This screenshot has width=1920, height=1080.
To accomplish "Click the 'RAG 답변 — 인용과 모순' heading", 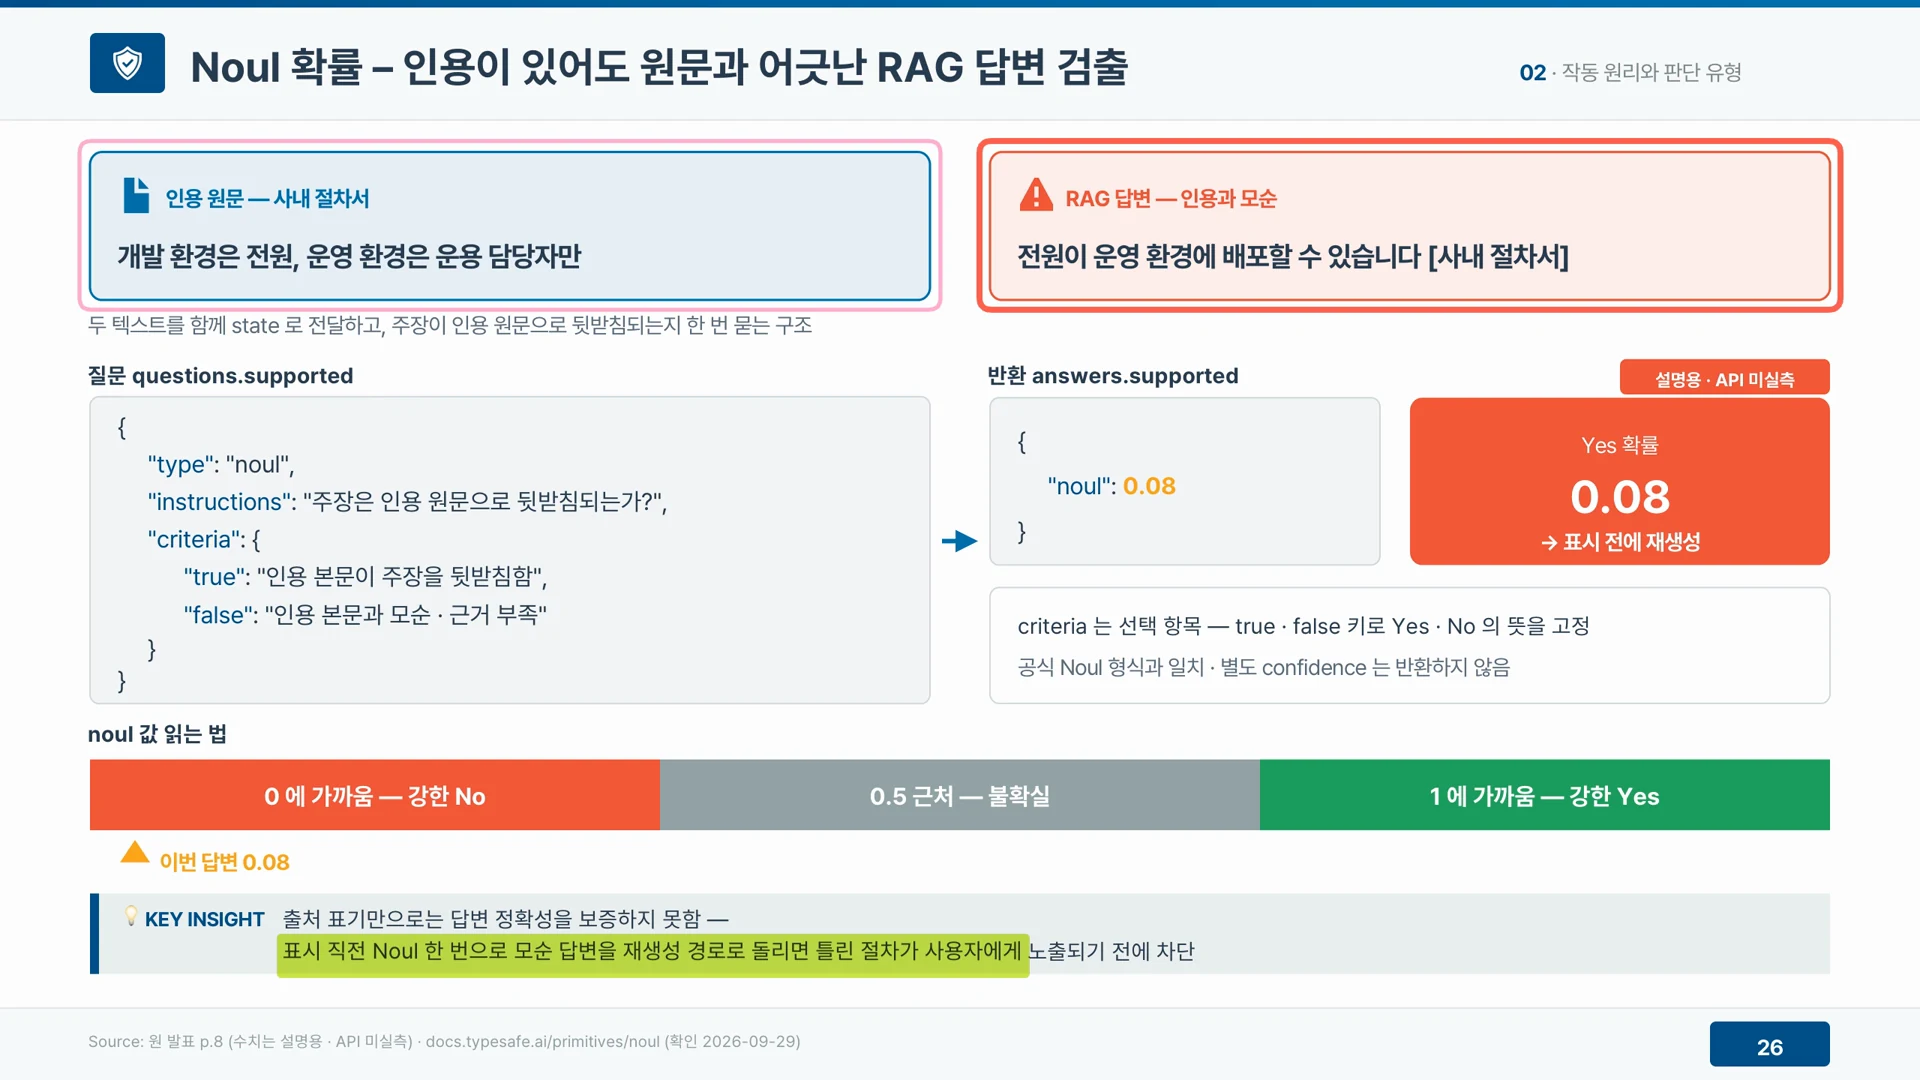I will [1171, 198].
